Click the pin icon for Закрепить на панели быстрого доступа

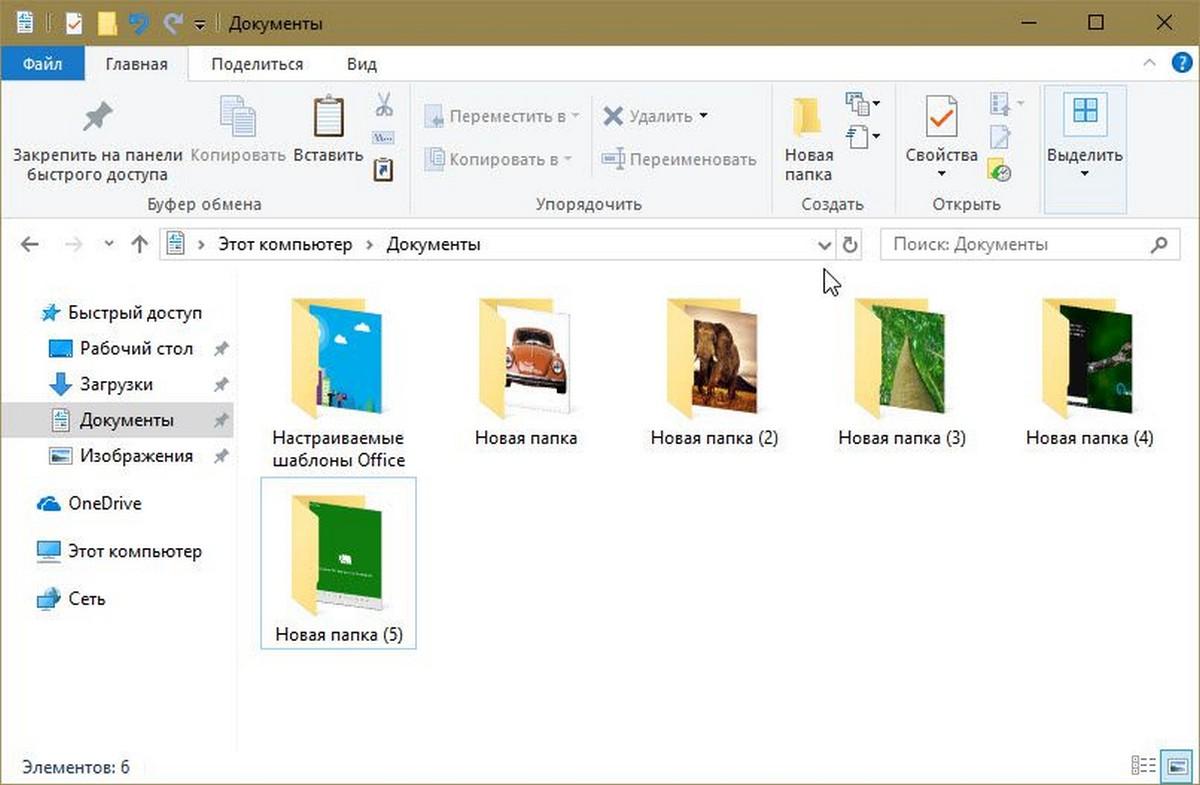pos(97,118)
